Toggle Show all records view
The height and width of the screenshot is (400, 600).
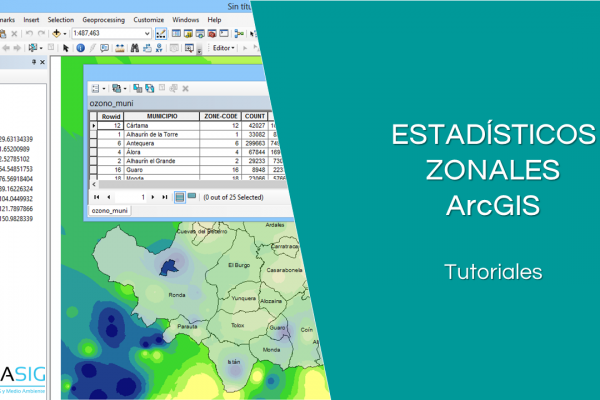[x=180, y=198]
